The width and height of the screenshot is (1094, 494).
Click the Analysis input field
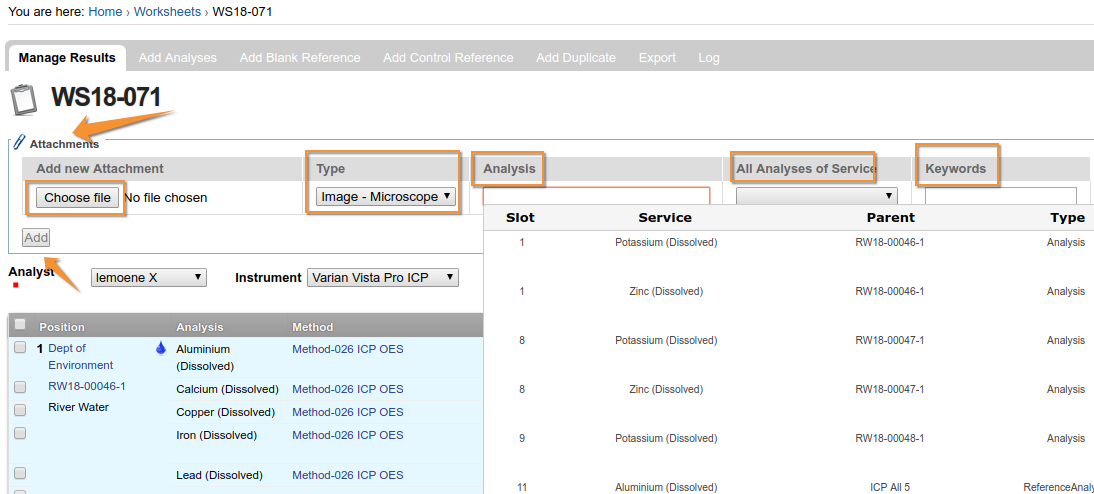pyautogui.click(x=596, y=197)
